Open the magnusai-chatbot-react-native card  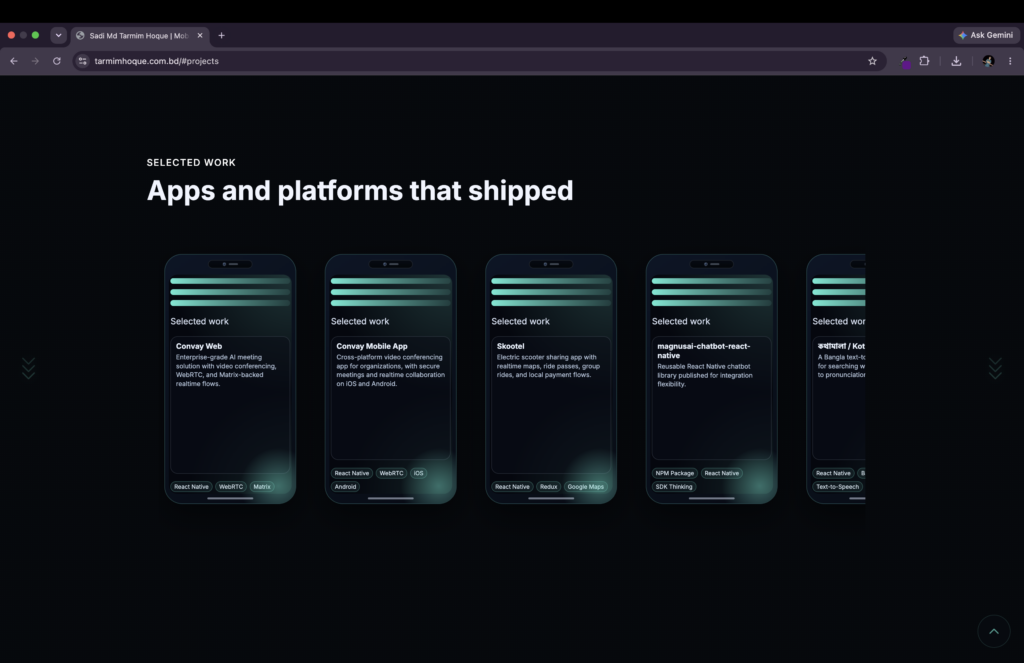712,379
